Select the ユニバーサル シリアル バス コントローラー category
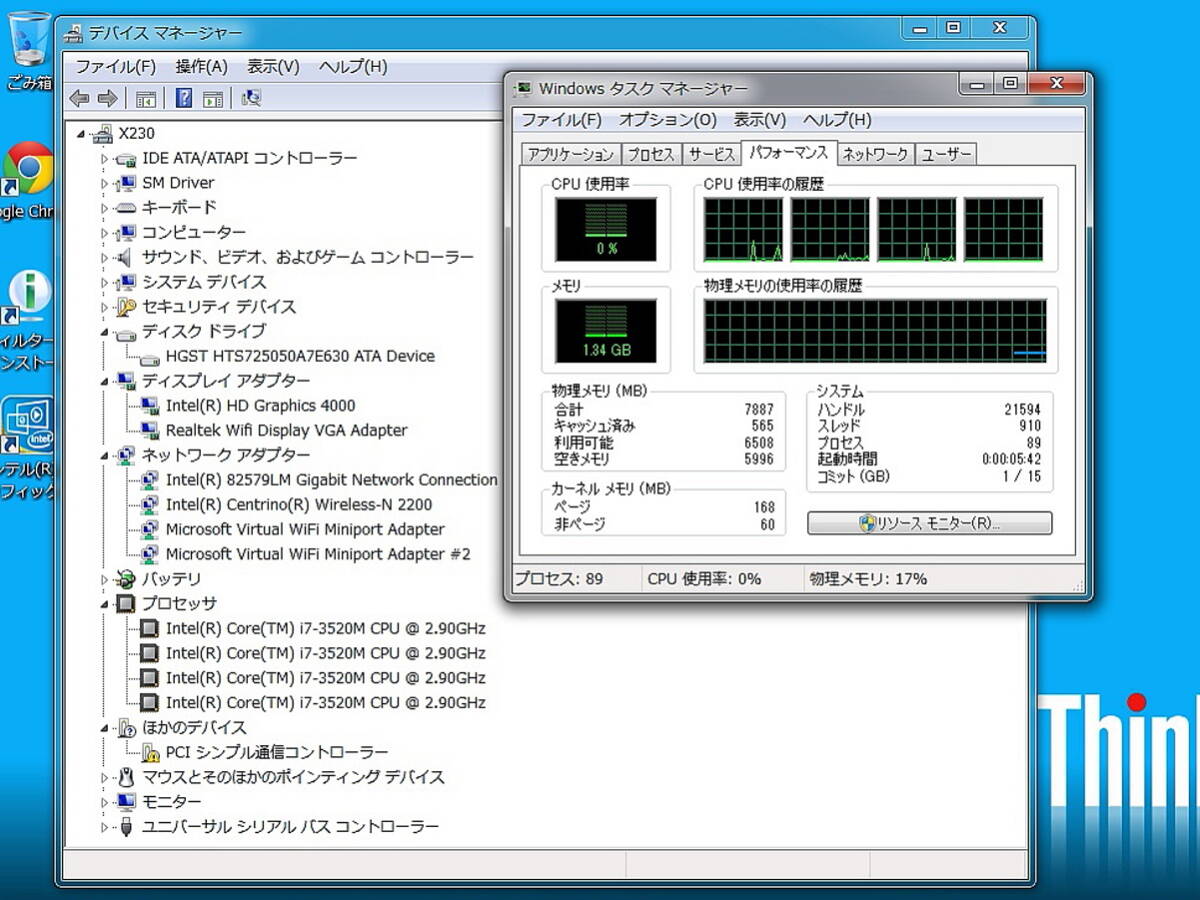1200x900 pixels. pos(290,827)
